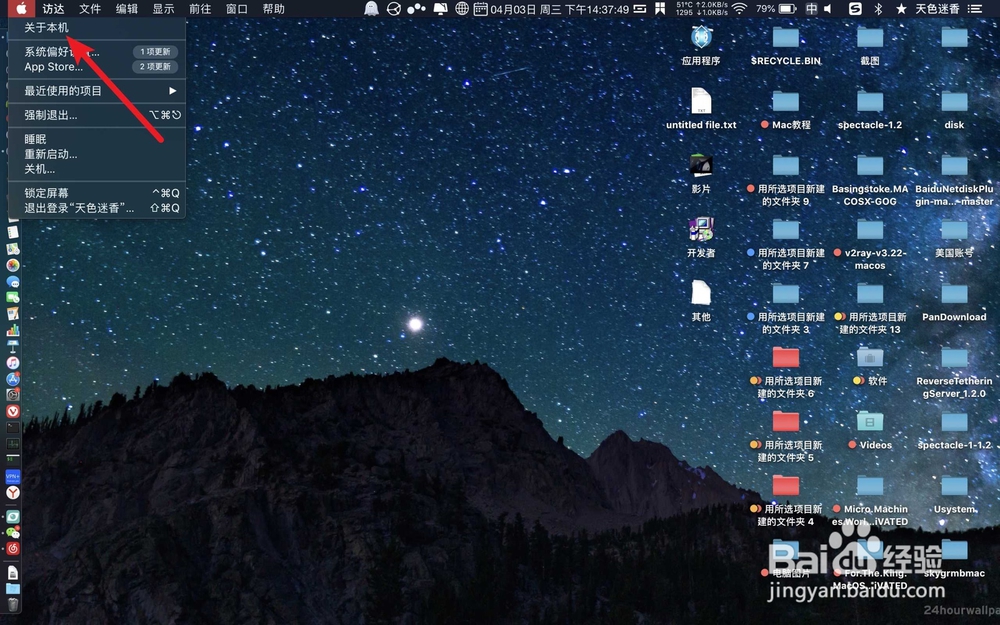
Task: Open the 文件 menu
Action: 90,8
